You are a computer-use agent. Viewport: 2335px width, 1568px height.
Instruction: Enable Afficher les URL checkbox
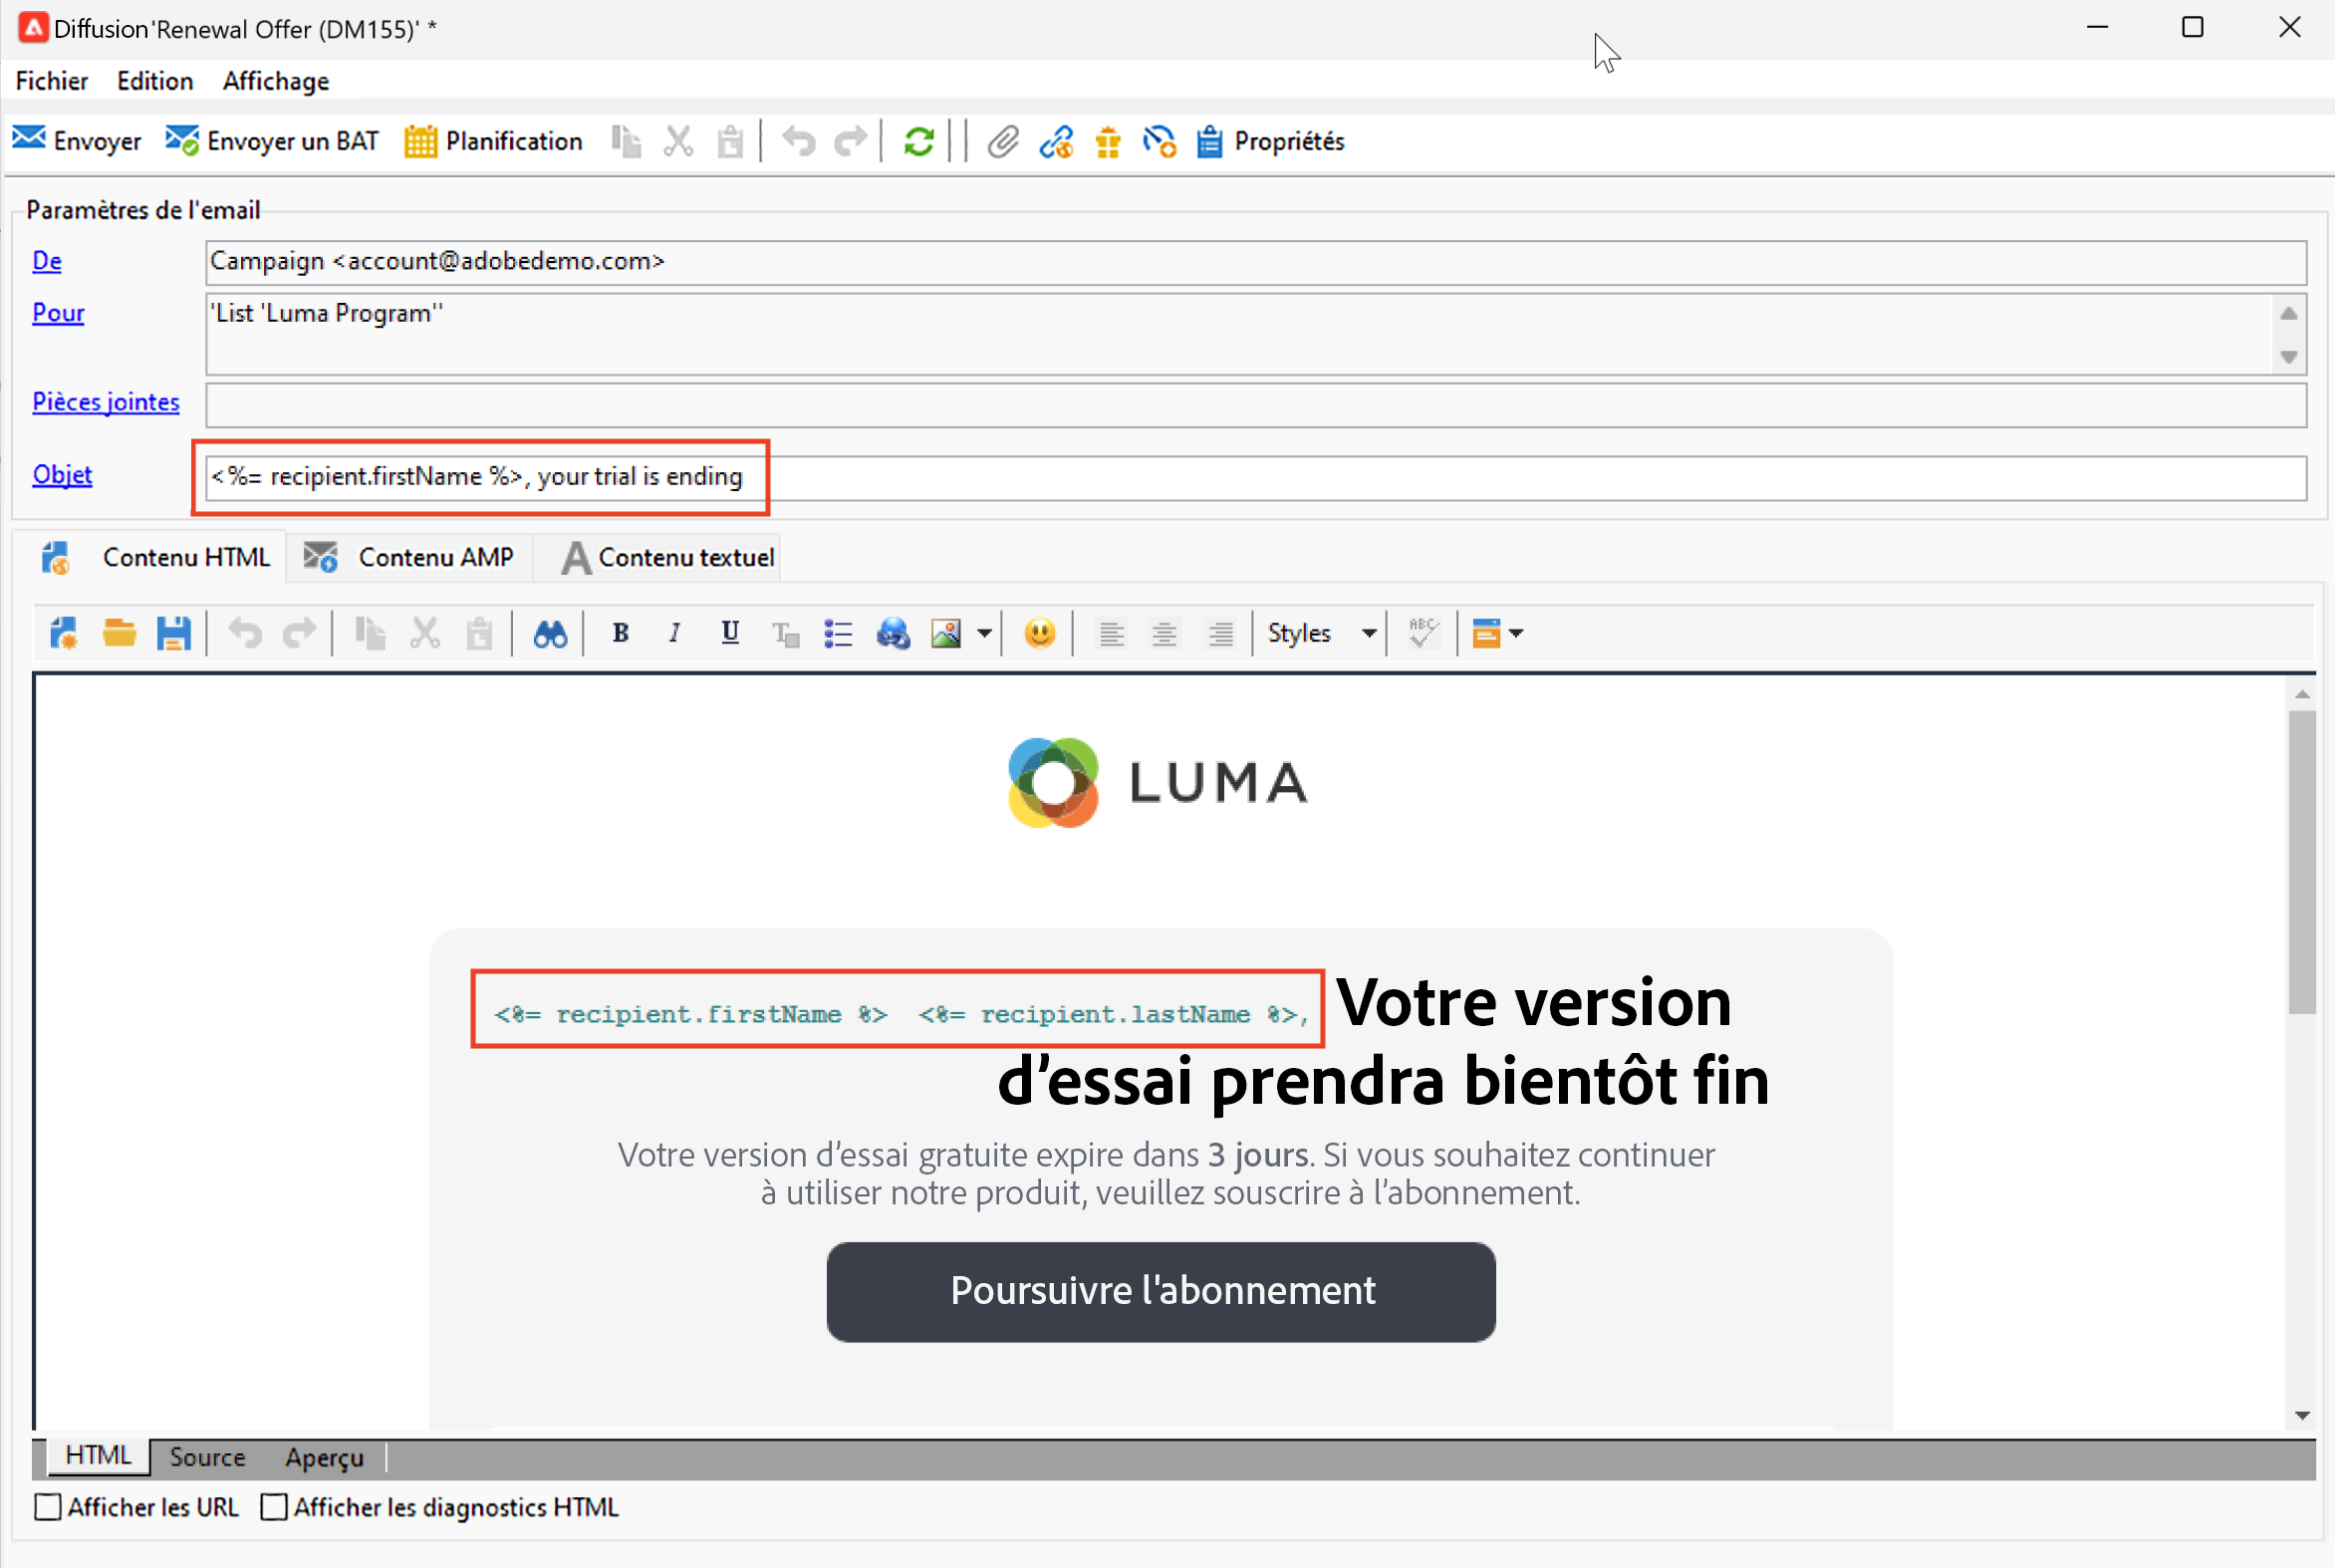point(48,1507)
